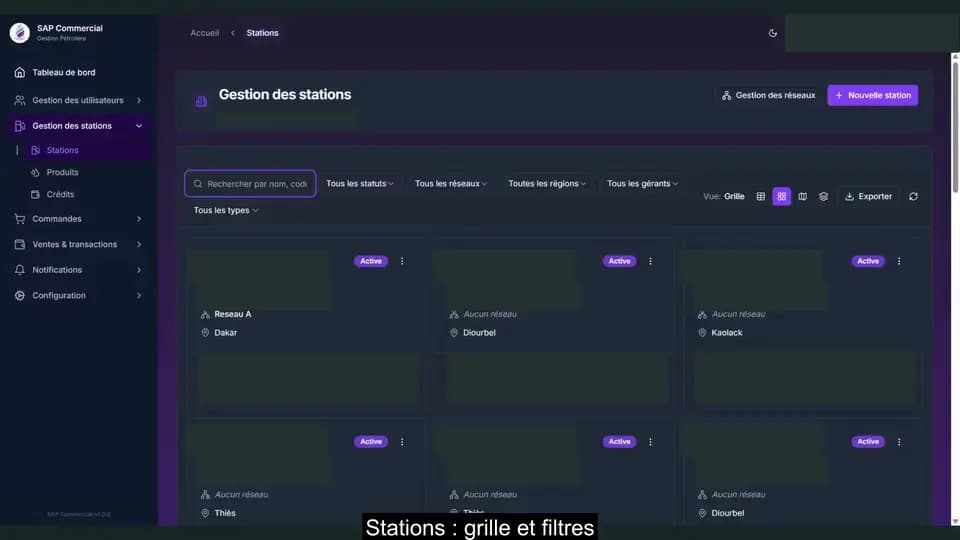The height and width of the screenshot is (540, 960).
Task: Select Gestion des utilisateurs in sidebar
Action: pos(78,100)
